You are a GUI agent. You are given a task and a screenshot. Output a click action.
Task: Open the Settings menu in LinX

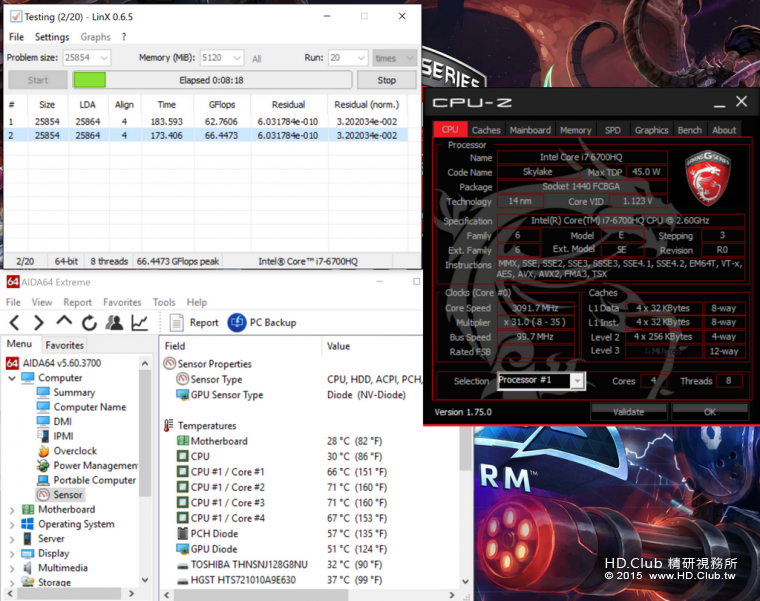pyautogui.click(x=52, y=37)
